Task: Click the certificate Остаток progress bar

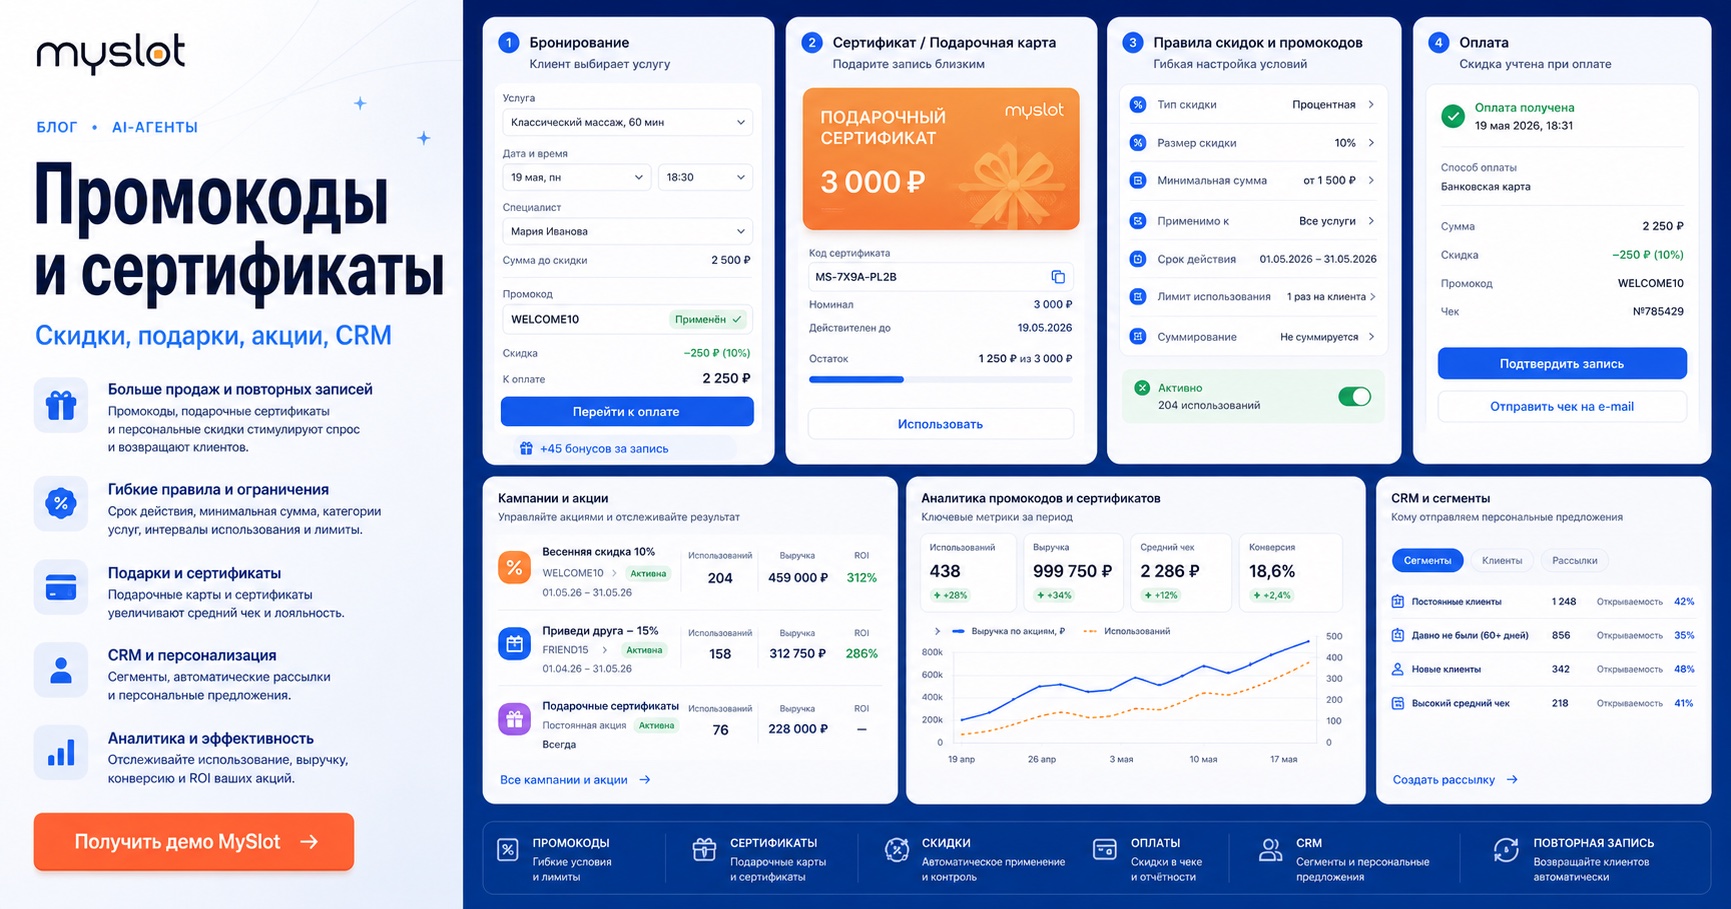Action: 940,380
